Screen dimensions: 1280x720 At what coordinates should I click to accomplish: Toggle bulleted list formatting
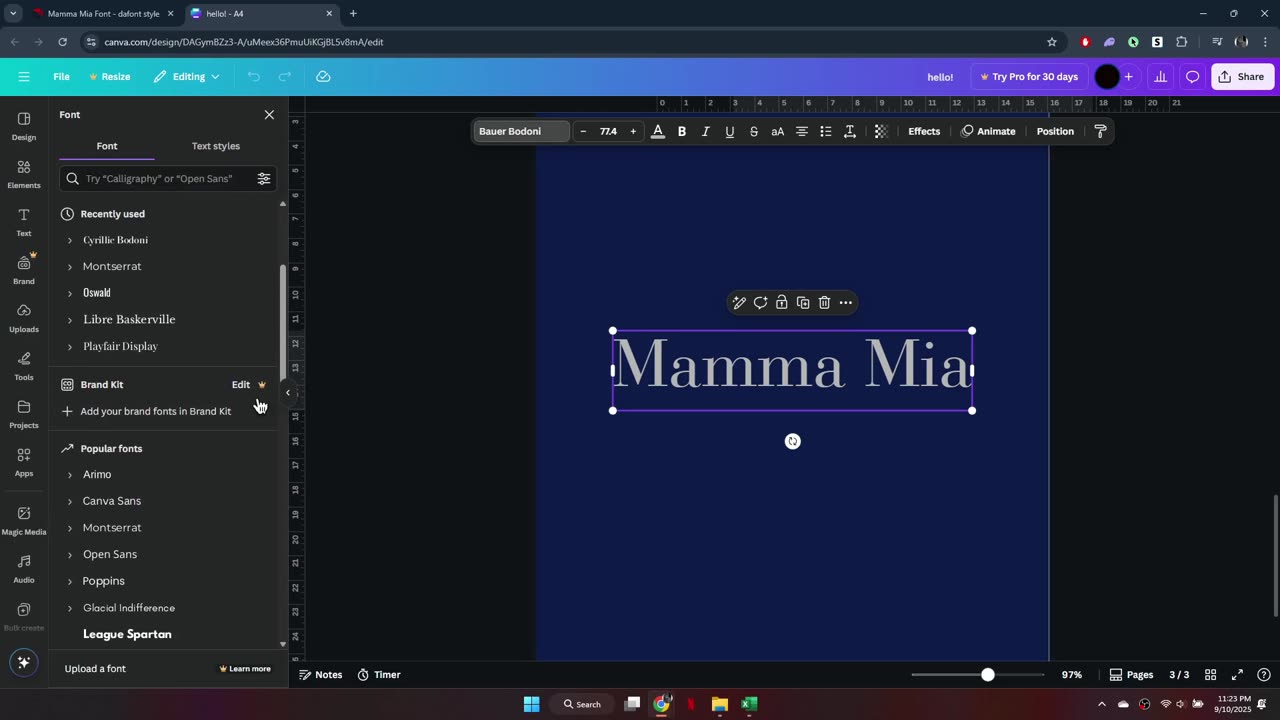[826, 131]
